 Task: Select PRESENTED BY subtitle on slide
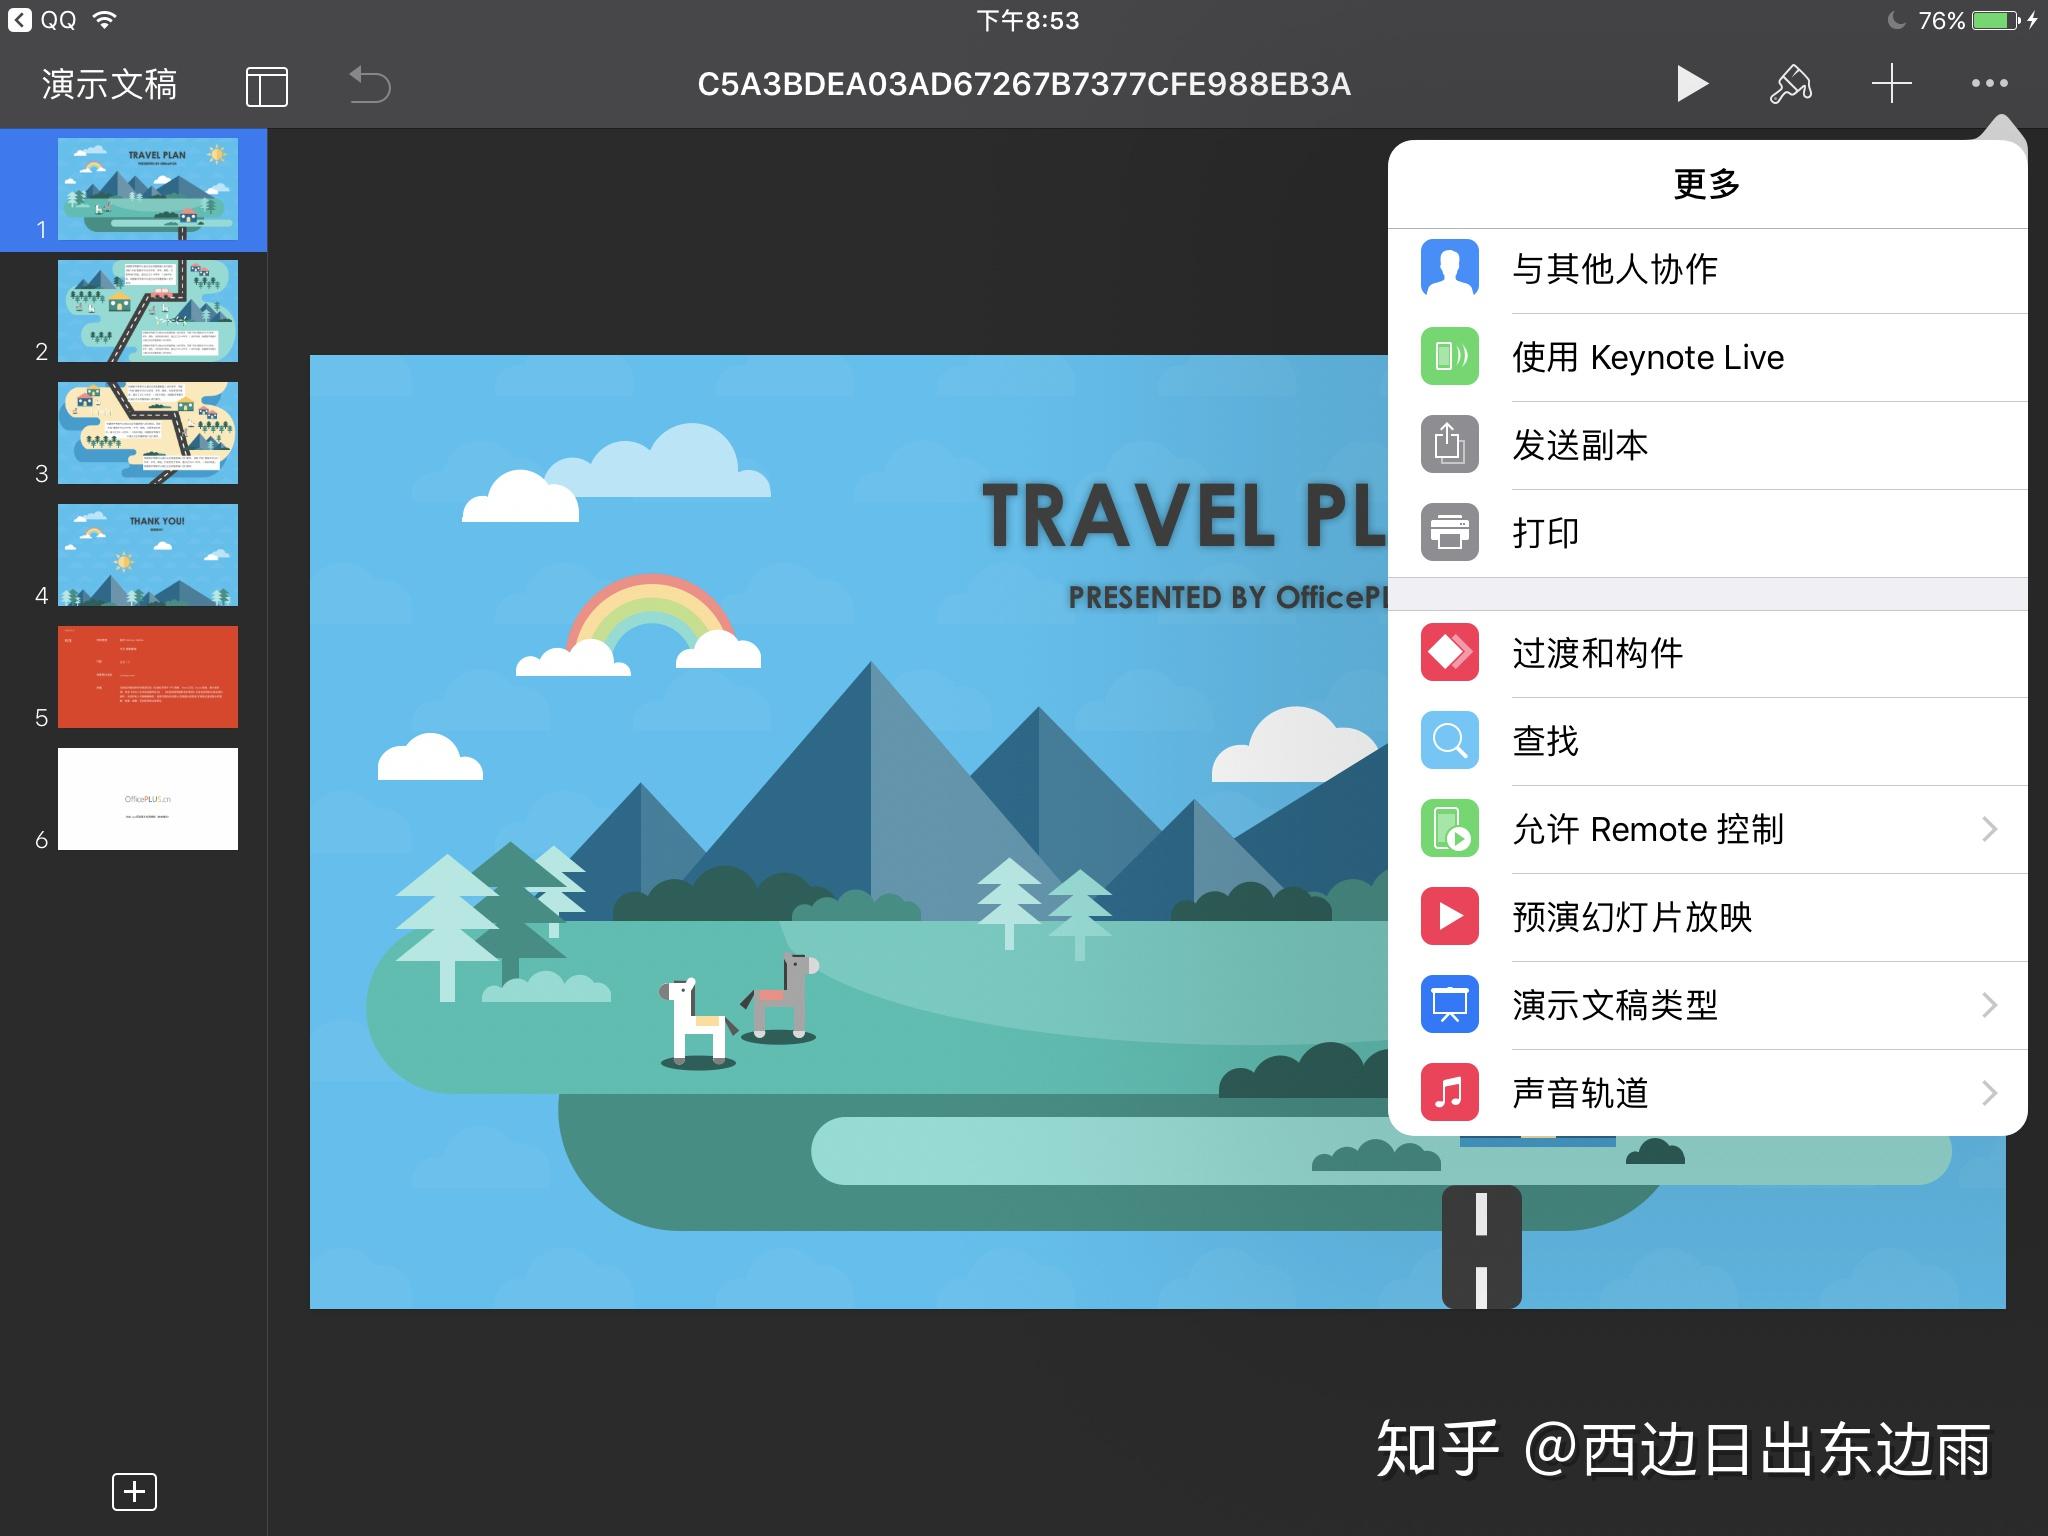pos(1228,597)
